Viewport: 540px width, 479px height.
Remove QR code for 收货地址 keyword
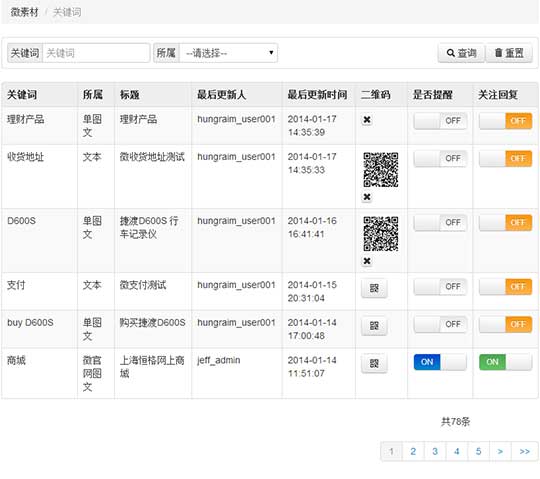pyautogui.click(x=367, y=197)
